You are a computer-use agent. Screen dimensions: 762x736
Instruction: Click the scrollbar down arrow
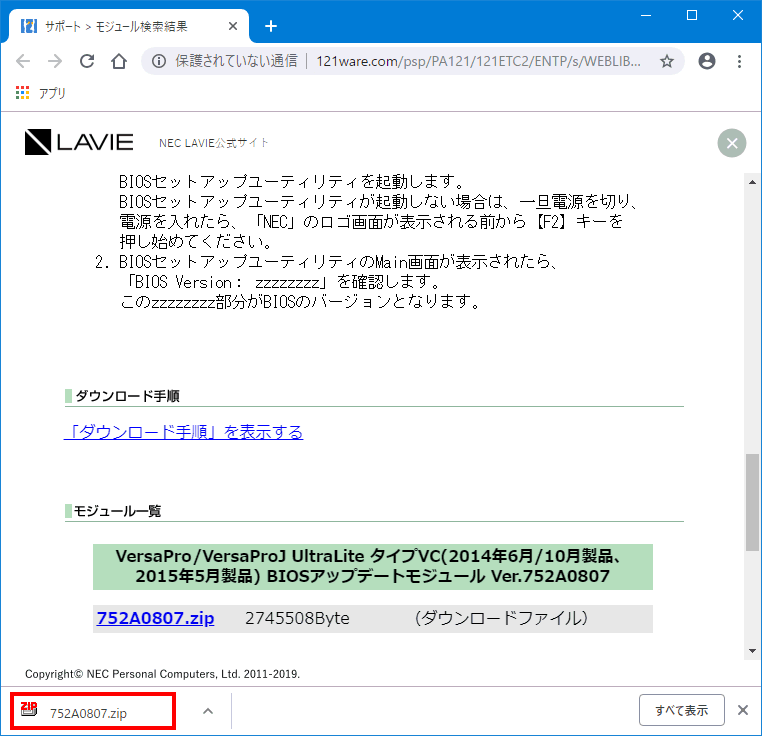[752, 651]
